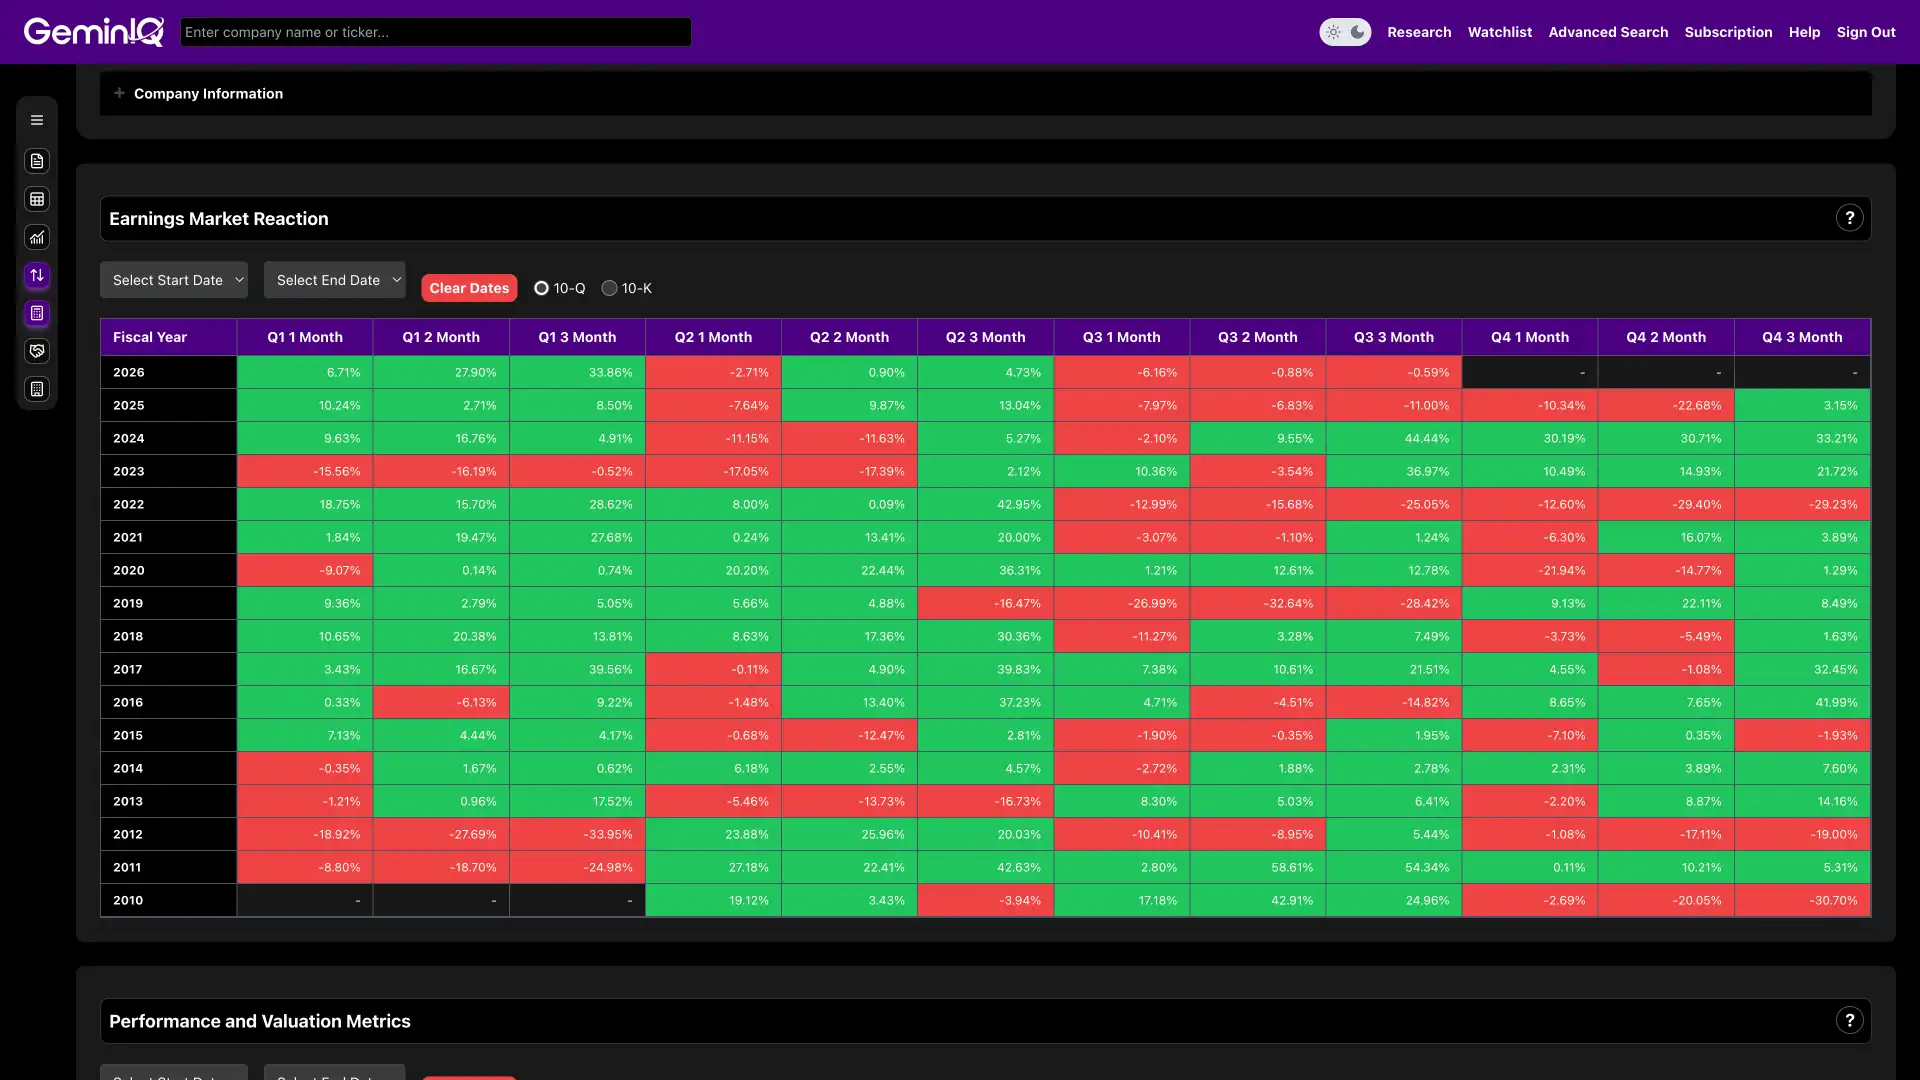Select the calculator icon in sidebar

(37, 314)
